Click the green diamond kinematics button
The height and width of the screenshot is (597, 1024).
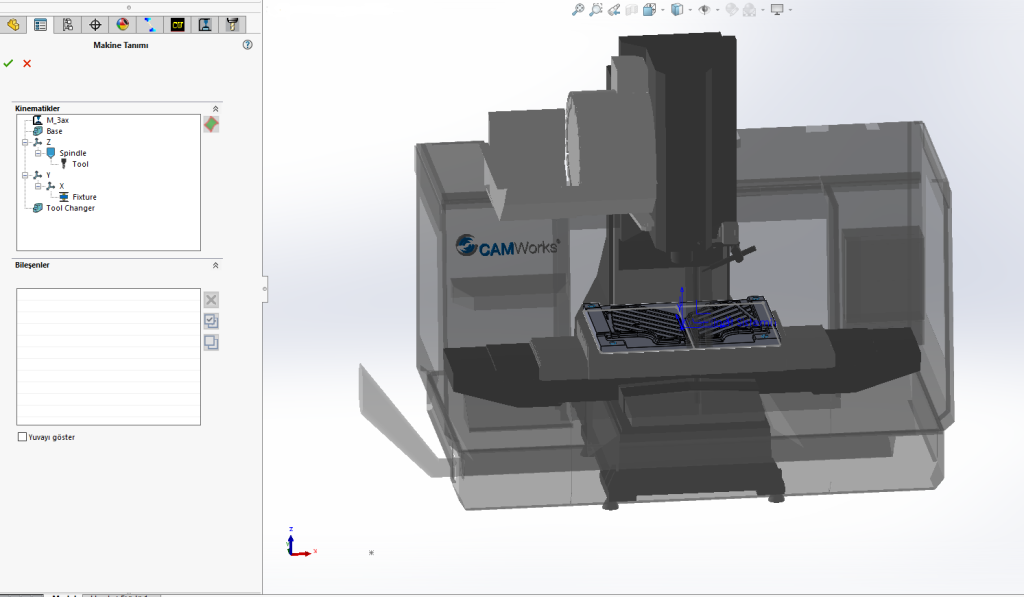click(x=211, y=124)
